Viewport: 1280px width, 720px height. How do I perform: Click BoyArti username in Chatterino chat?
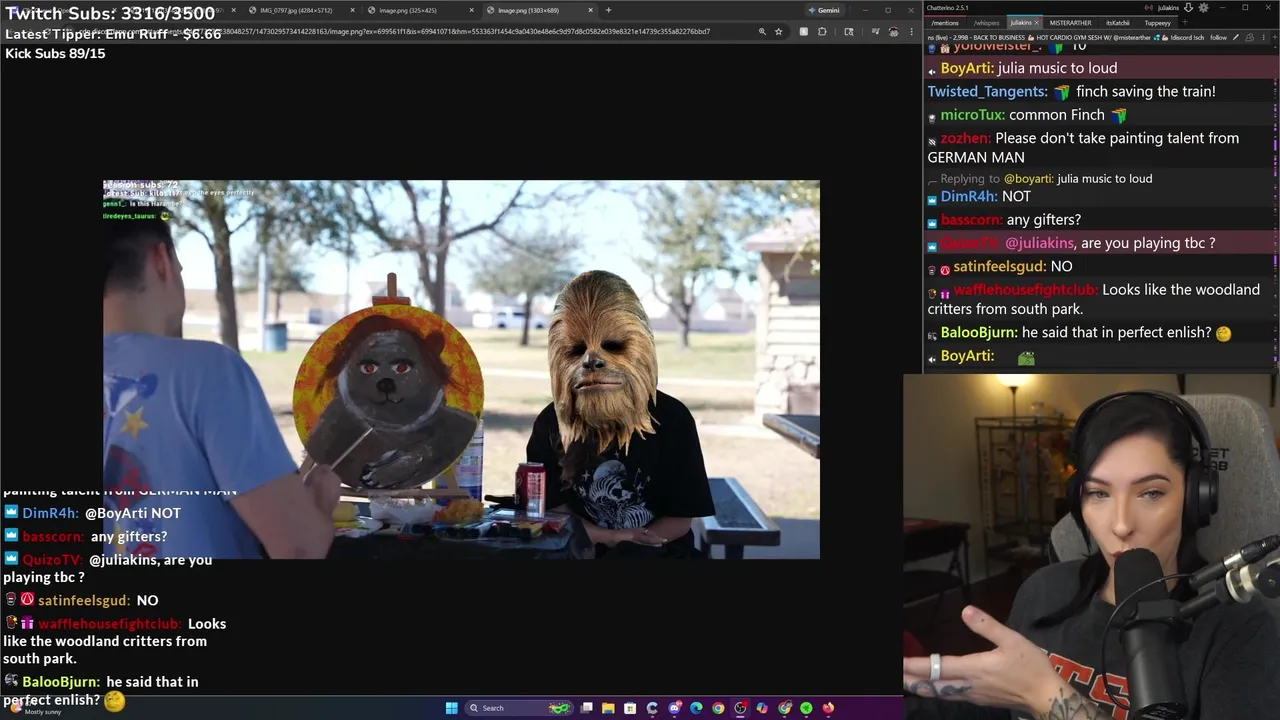(x=967, y=68)
